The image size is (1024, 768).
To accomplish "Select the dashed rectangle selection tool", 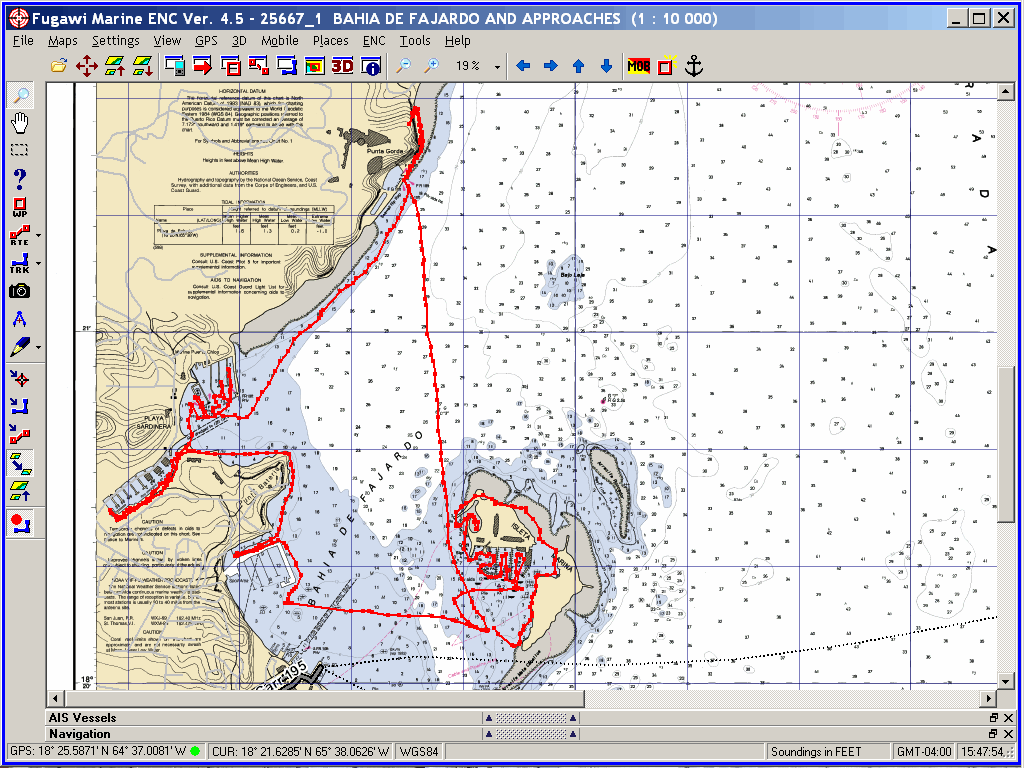I will [21, 150].
